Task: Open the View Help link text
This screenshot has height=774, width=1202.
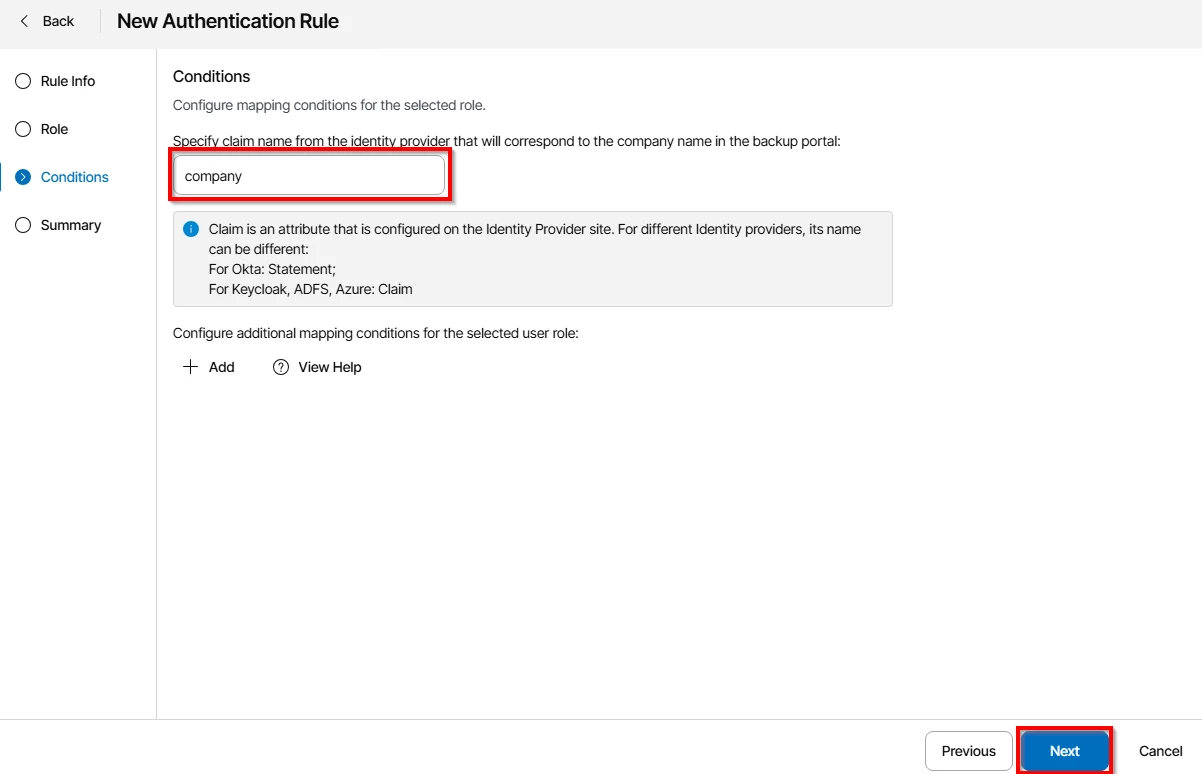Action: click(x=330, y=367)
